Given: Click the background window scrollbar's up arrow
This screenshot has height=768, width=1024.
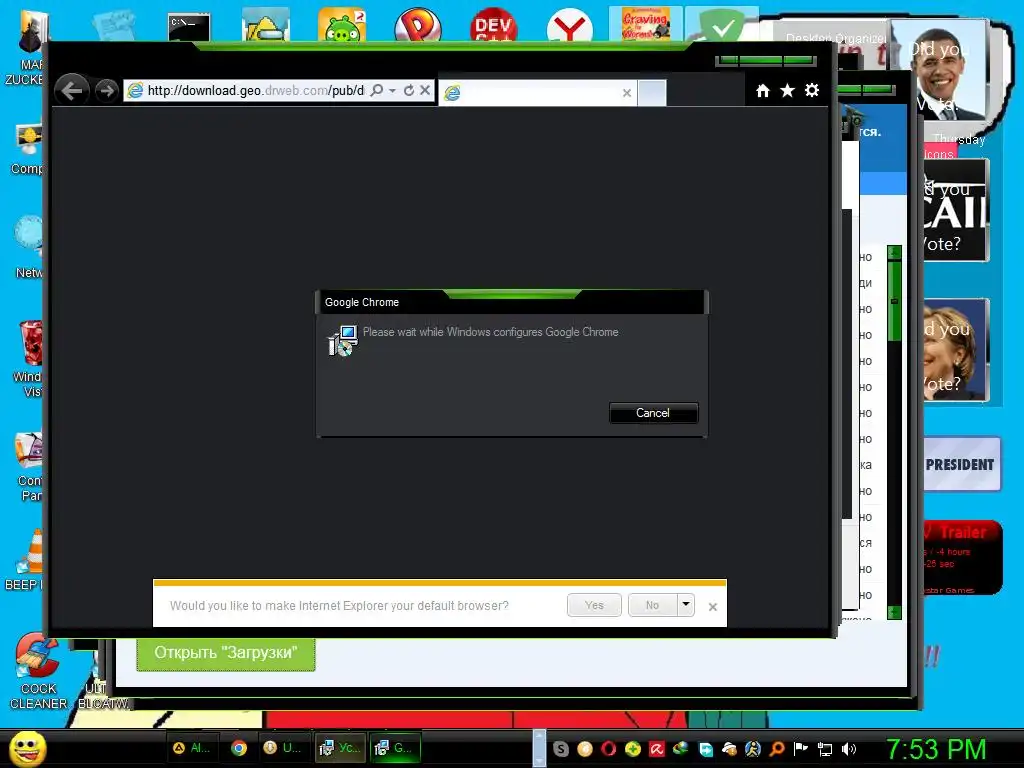Looking at the screenshot, I should pos(895,252).
